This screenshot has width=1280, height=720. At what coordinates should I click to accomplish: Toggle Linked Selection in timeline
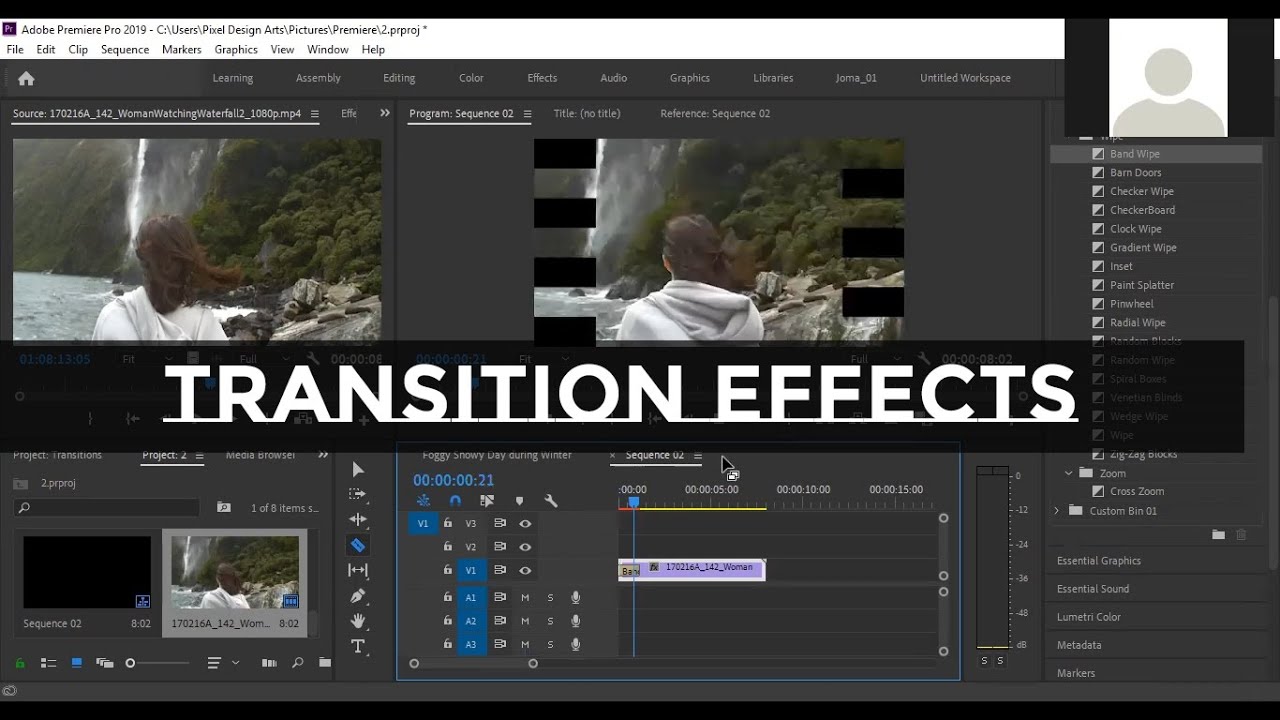(487, 501)
